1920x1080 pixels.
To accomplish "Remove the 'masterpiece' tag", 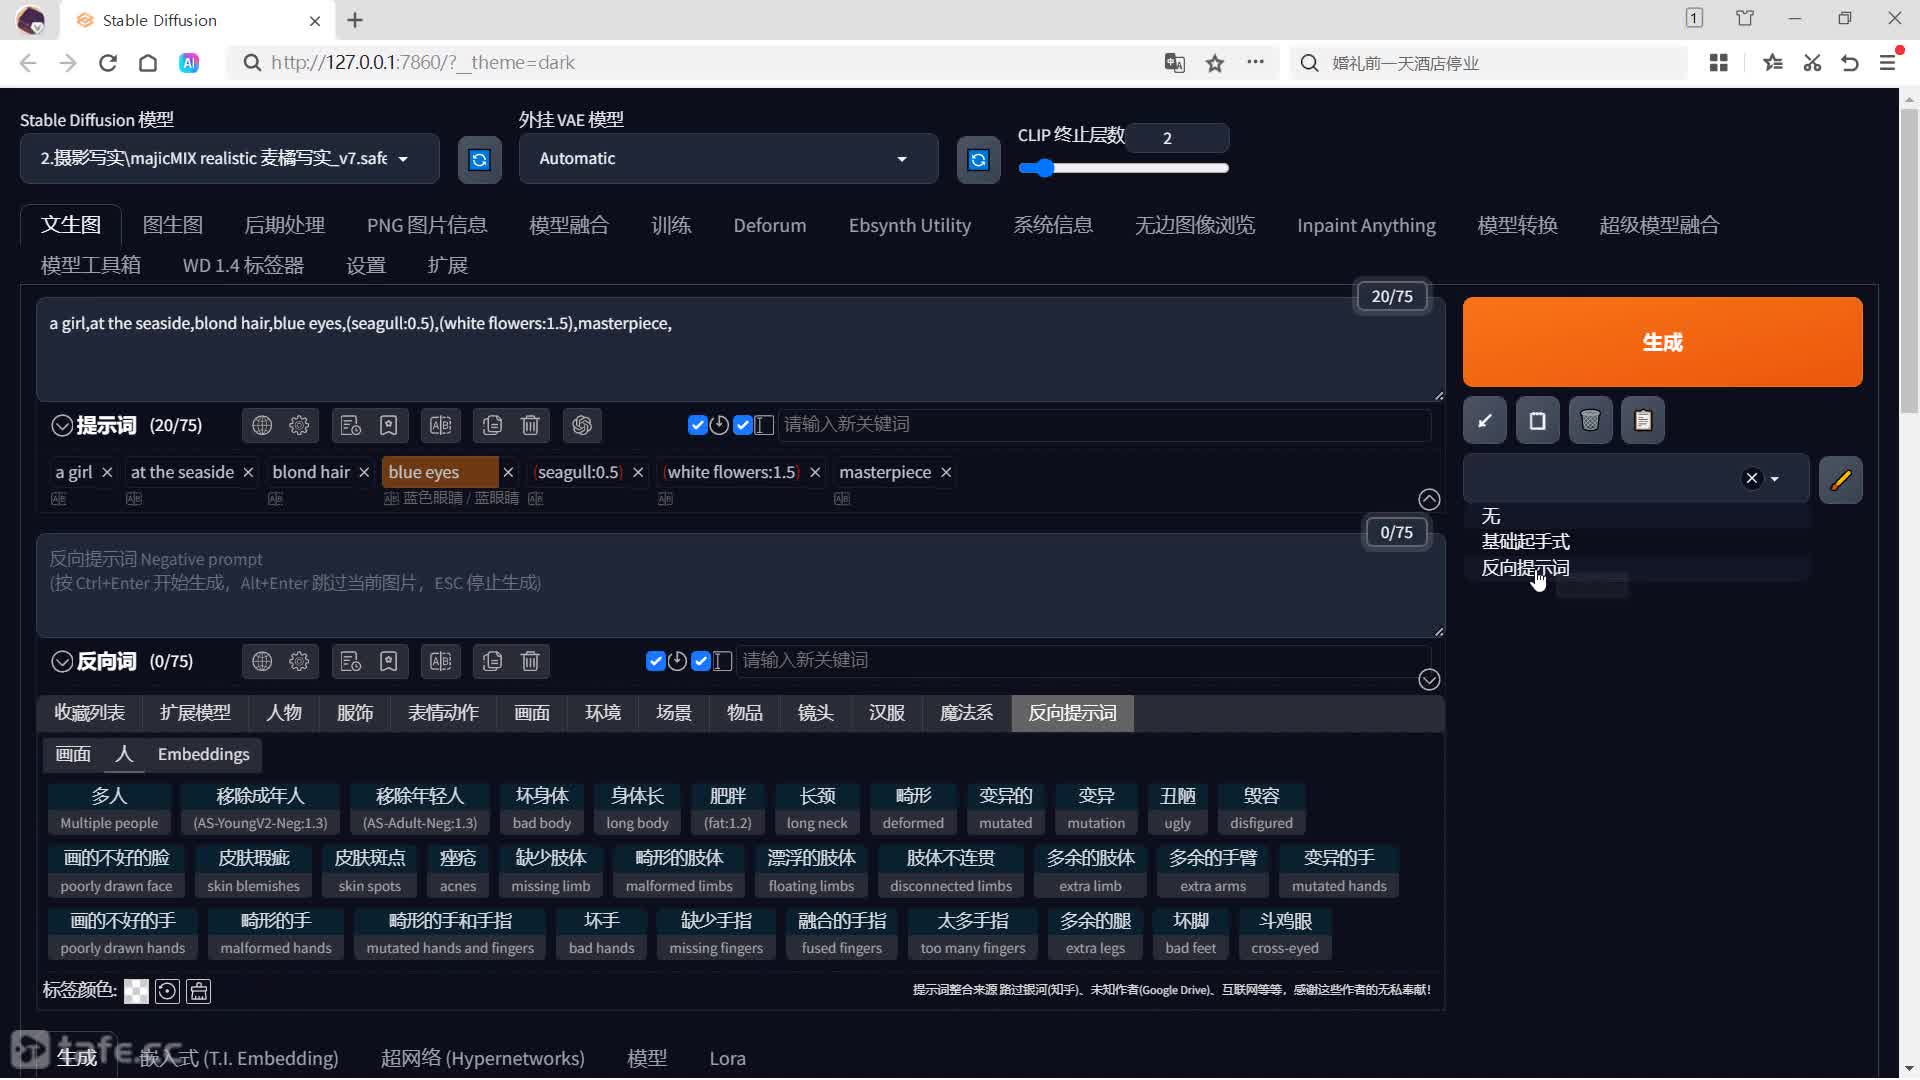I will pos(946,472).
